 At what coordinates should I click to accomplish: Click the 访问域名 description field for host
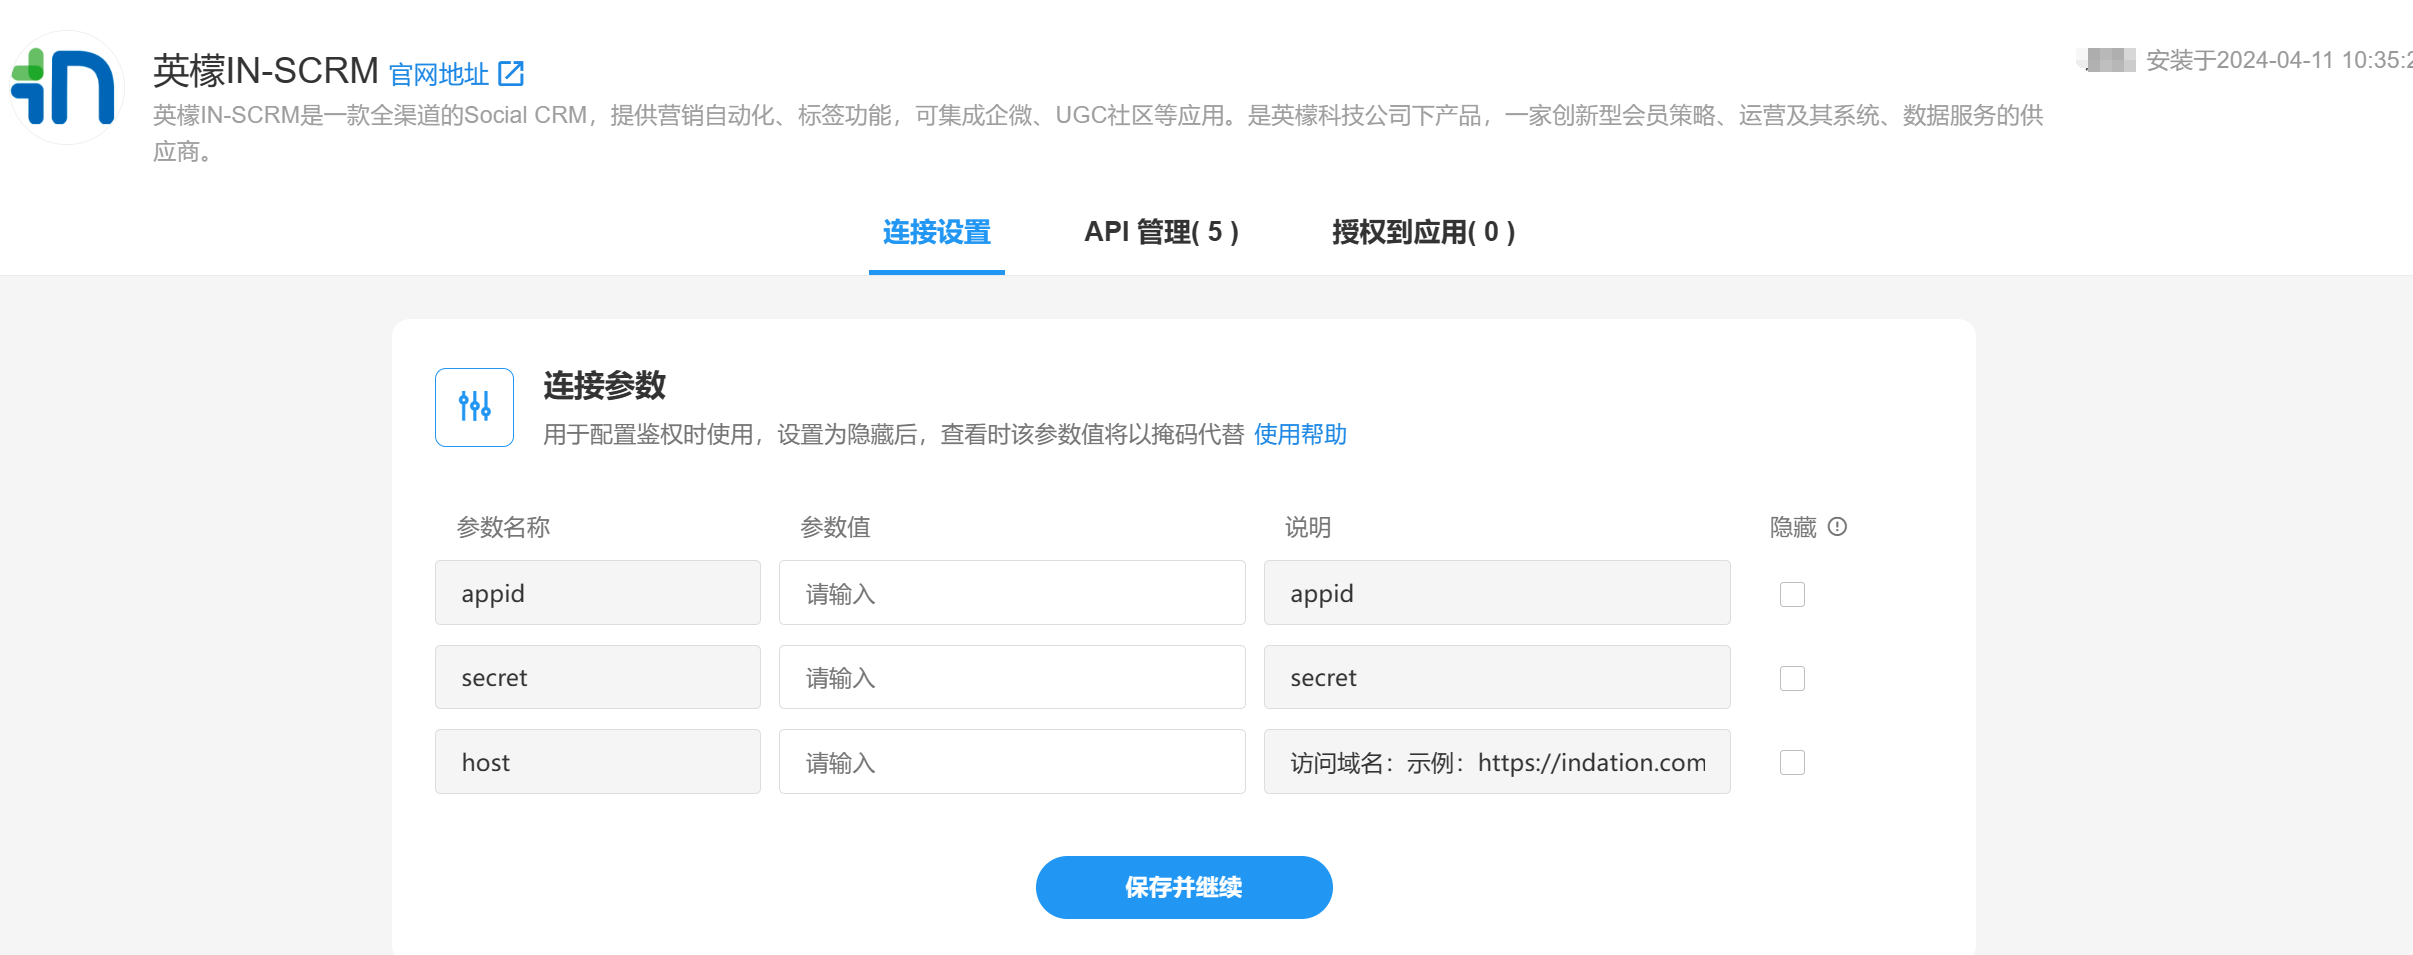[x=1497, y=762]
